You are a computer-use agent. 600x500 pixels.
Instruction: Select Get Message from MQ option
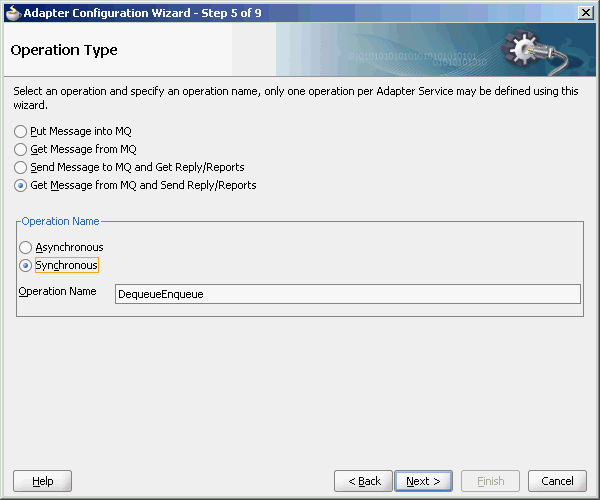21,149
